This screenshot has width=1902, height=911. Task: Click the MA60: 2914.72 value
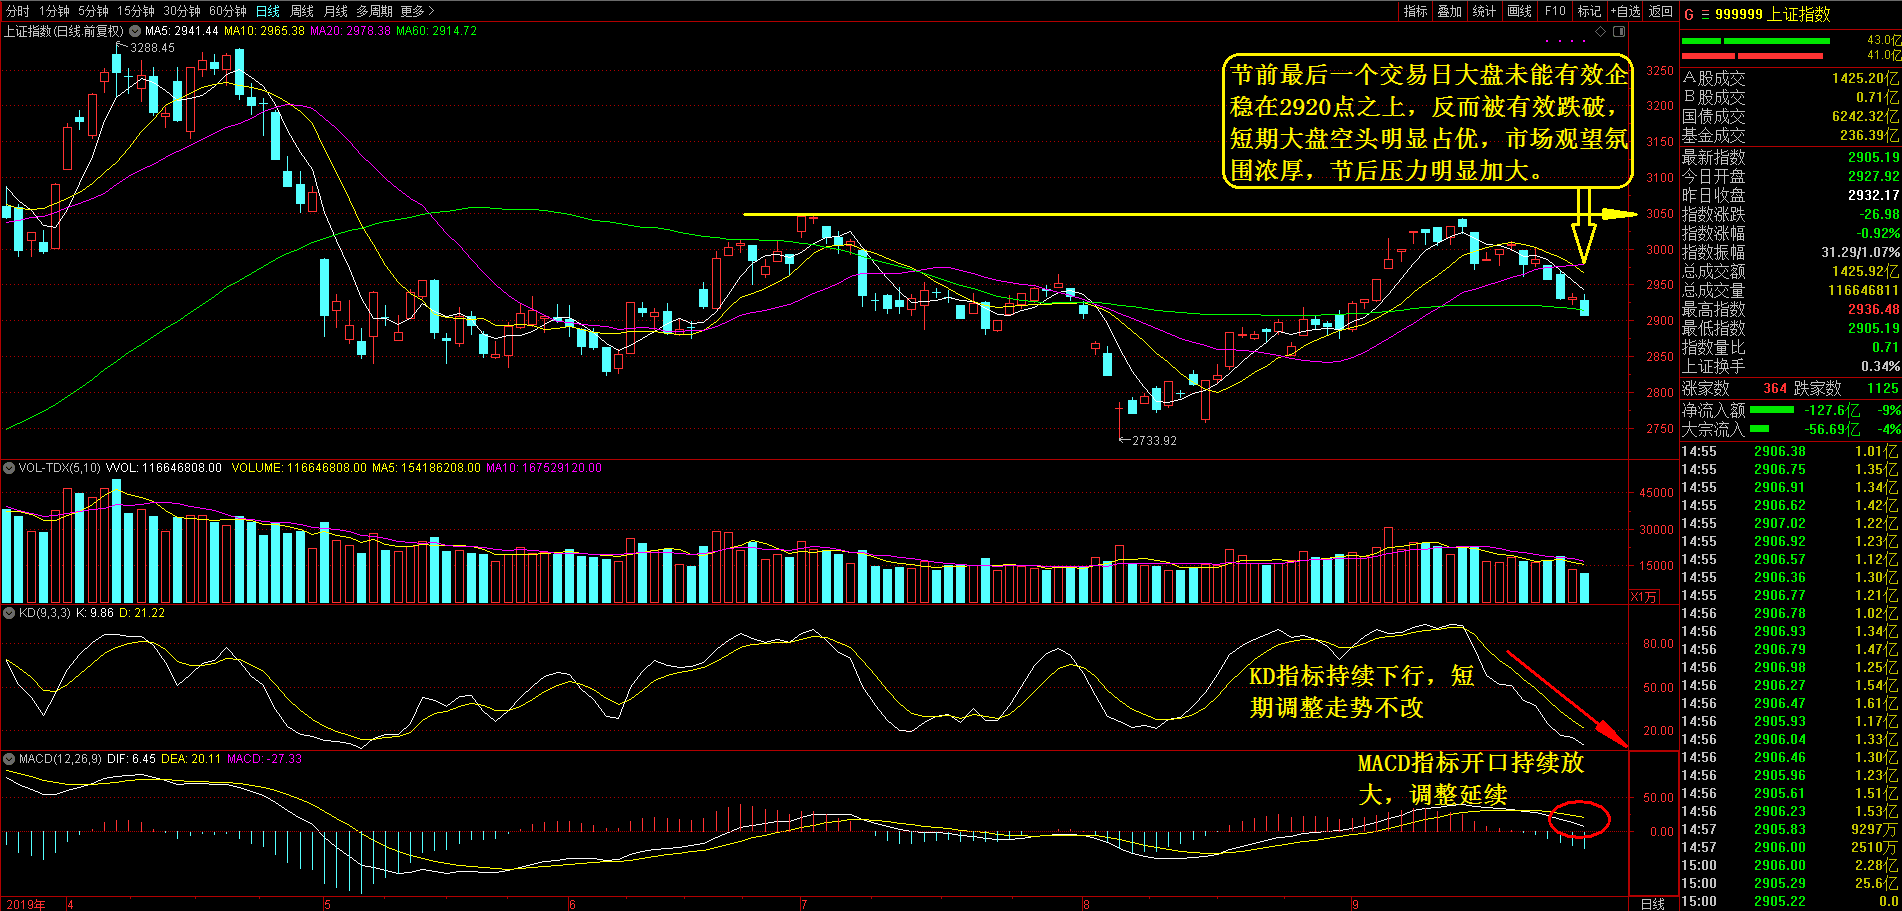click(x=436, y=31)
